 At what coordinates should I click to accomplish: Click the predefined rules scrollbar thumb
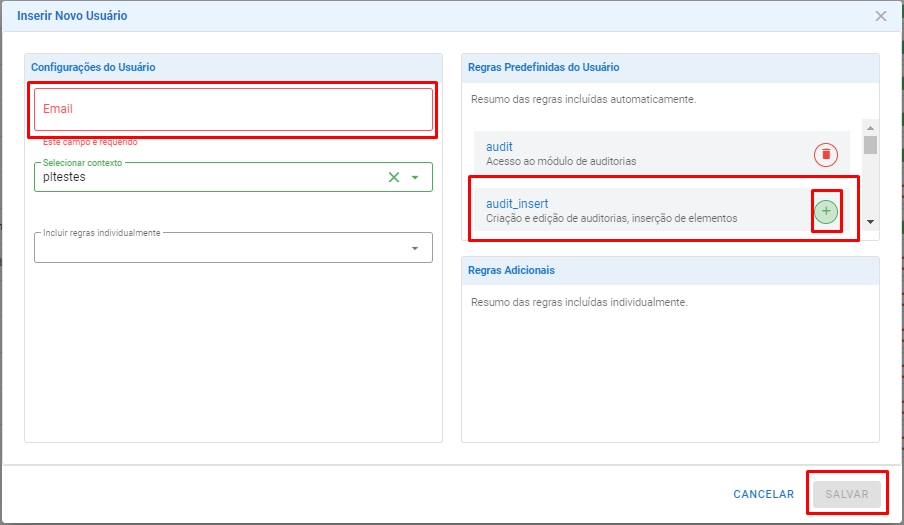(x=871, y=145)
